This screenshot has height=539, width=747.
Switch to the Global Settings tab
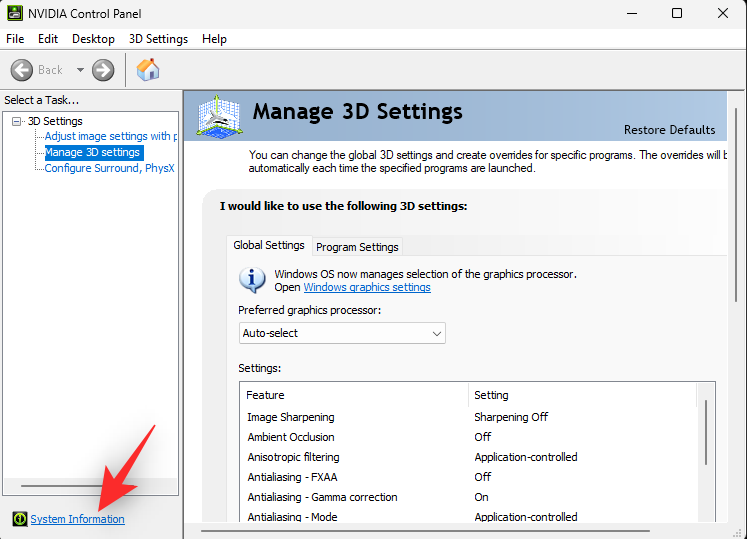click(x=269, y=245)
